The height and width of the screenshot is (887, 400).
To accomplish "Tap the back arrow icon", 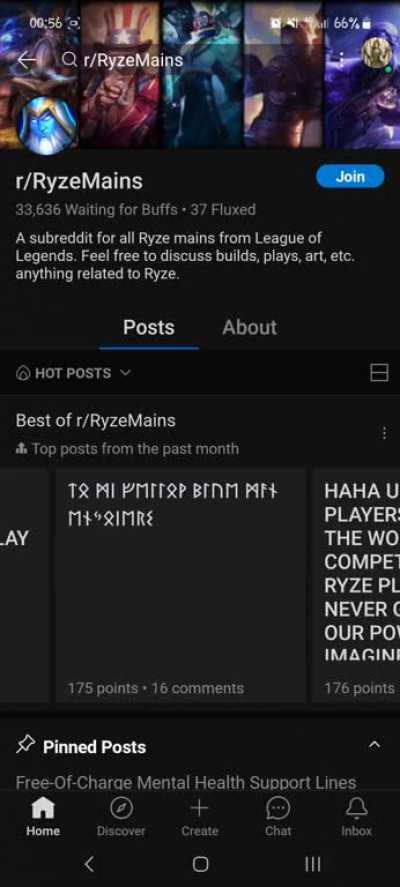I will point(27,59).
